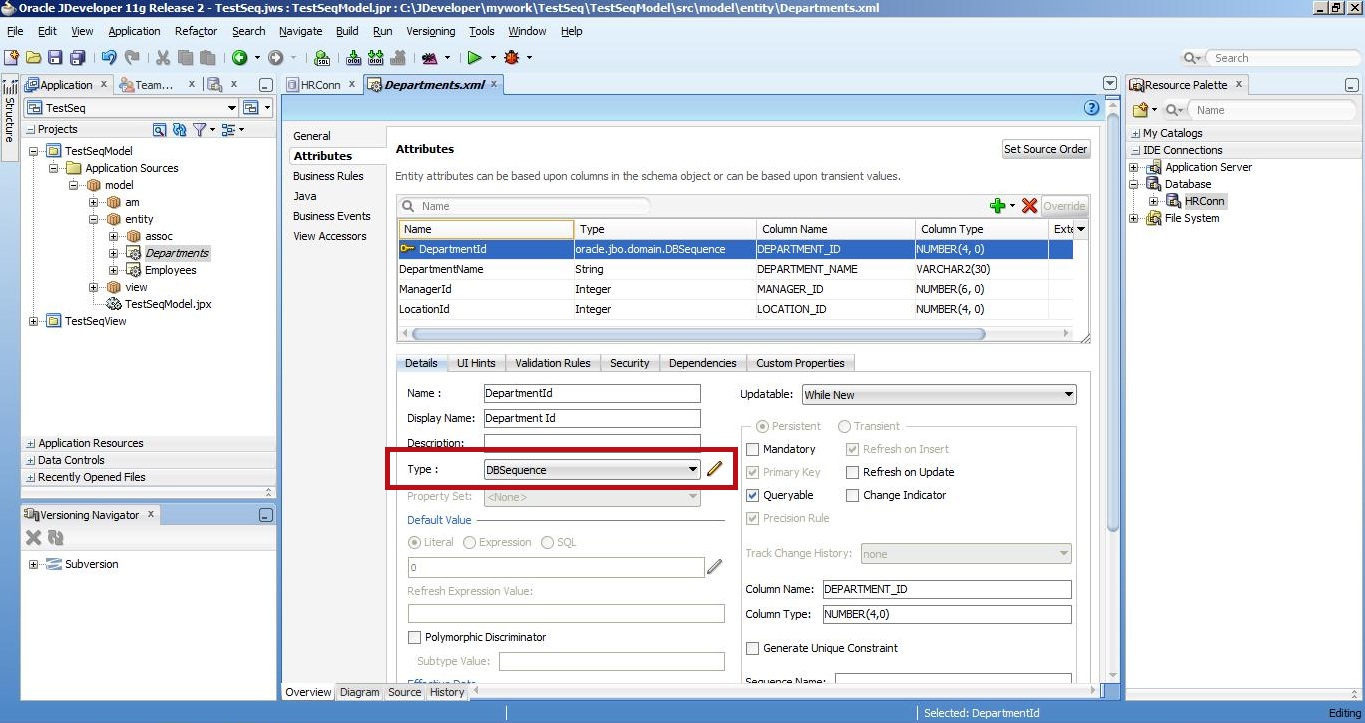Toggle the Queryable checkbox
1365x723 pixels.
point(753,495)
